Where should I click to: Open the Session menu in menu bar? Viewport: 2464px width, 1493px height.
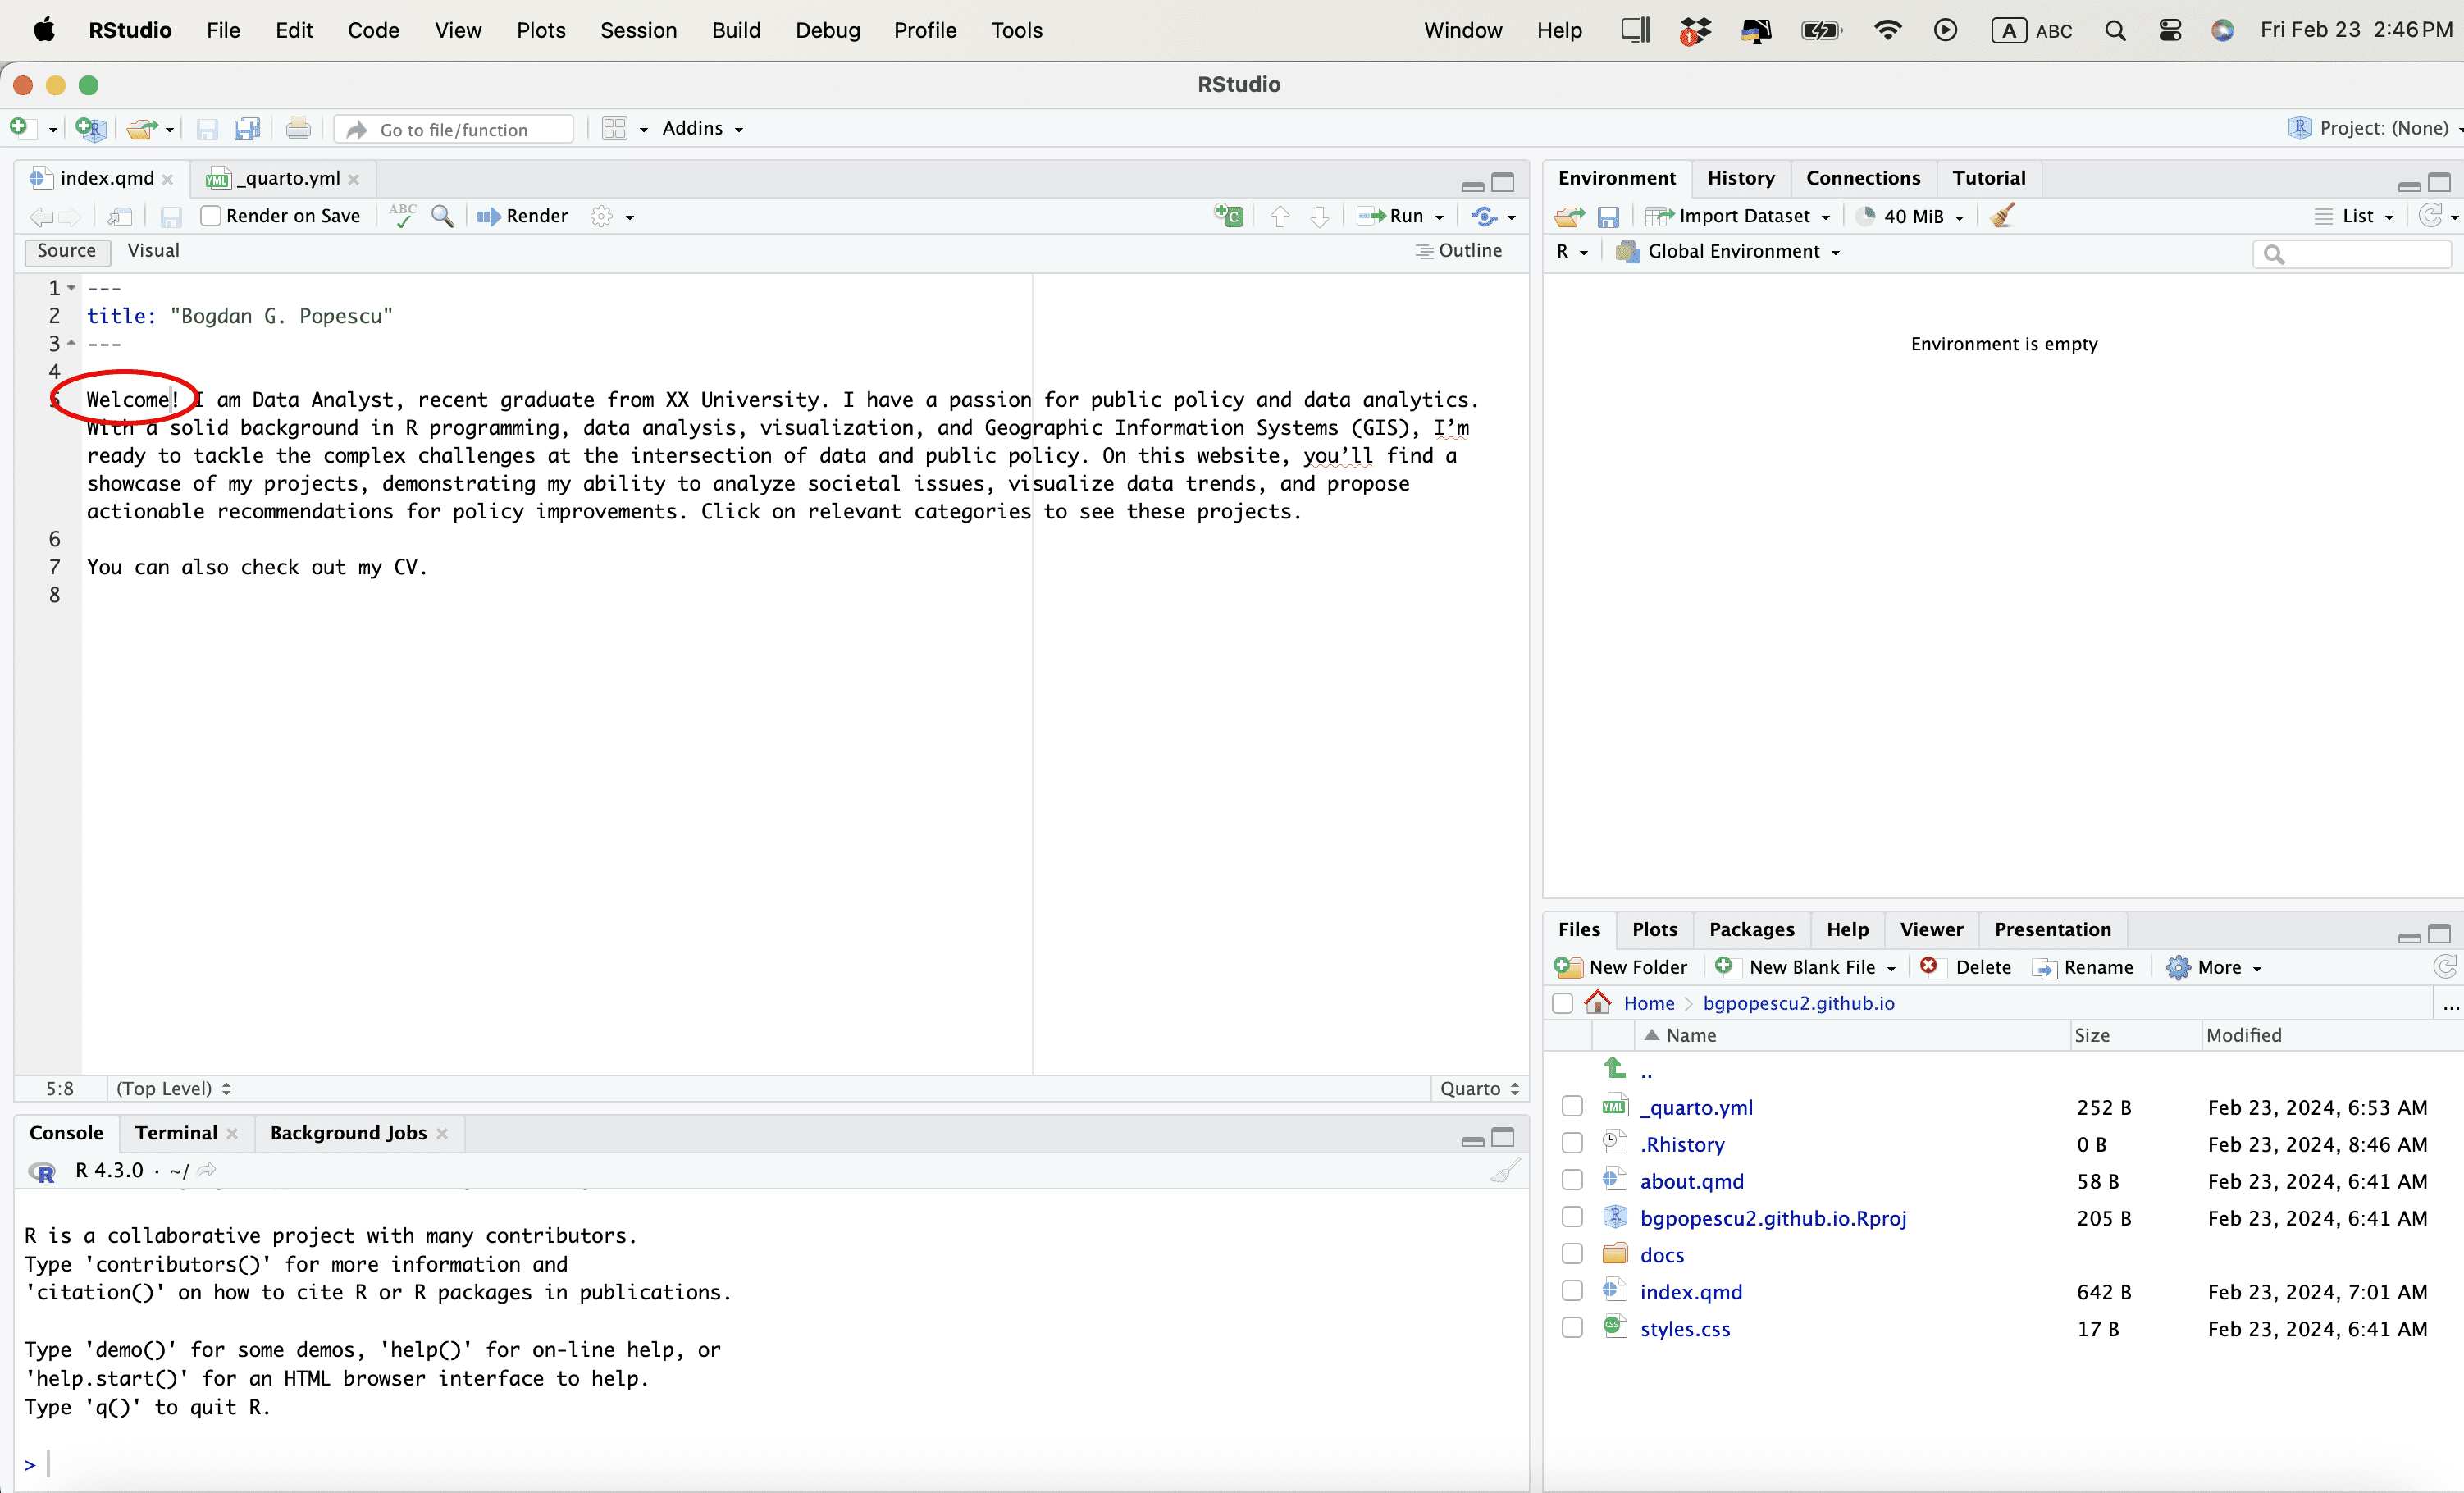(638, 30)
